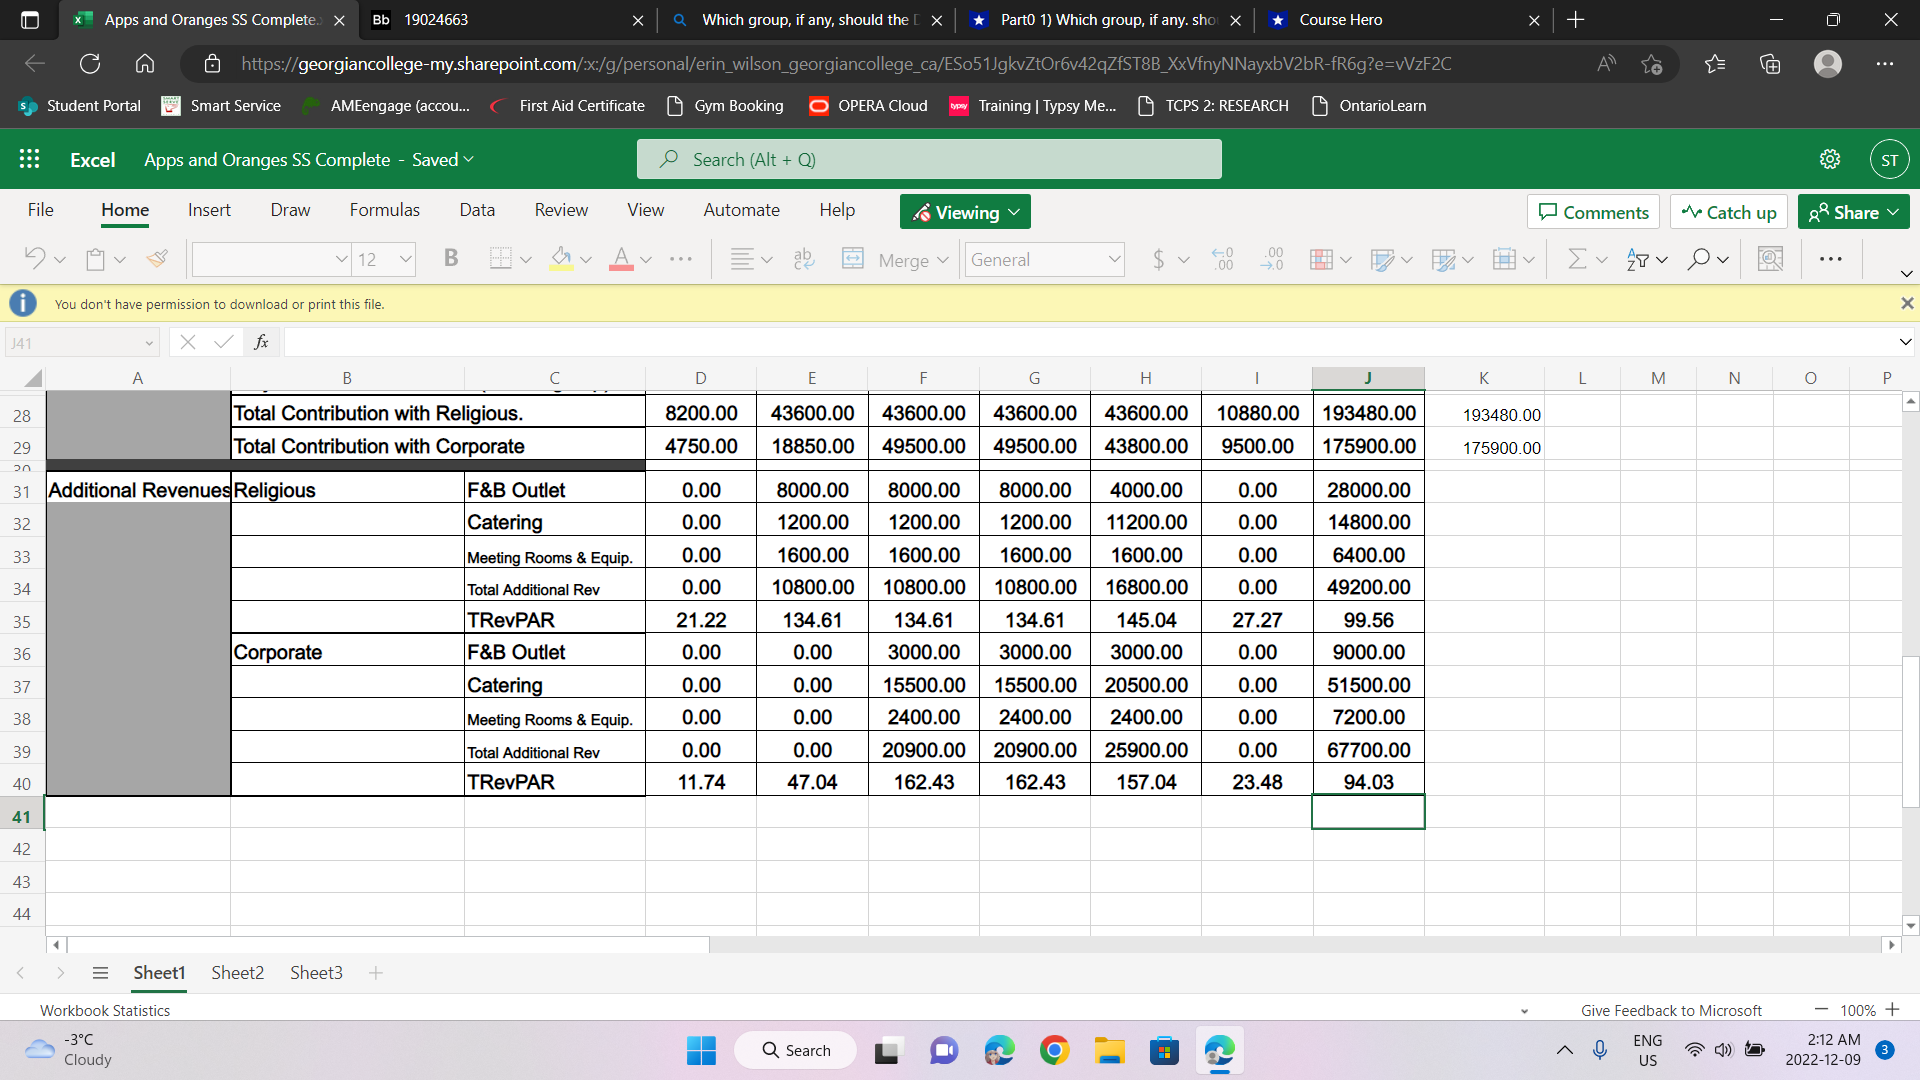Select the Format Painter icon
The width and height of the screenshot is (1920, 1080).
pos(157,259)
